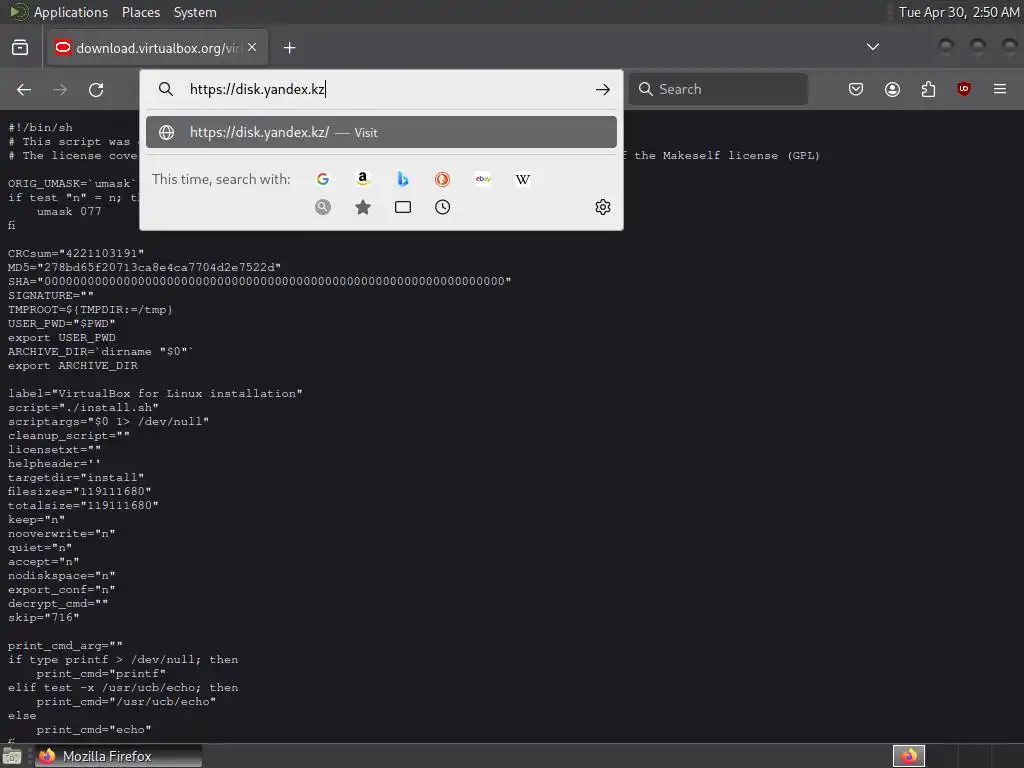Search with Wikipedia this time

tap(522, 179)
